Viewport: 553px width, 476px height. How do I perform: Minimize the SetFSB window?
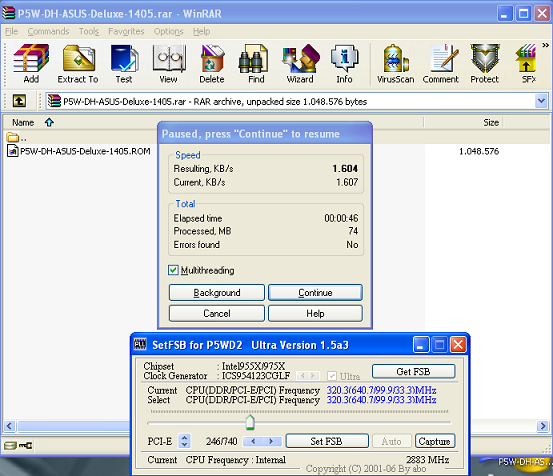pyautogui.click(x=421, y=344)
